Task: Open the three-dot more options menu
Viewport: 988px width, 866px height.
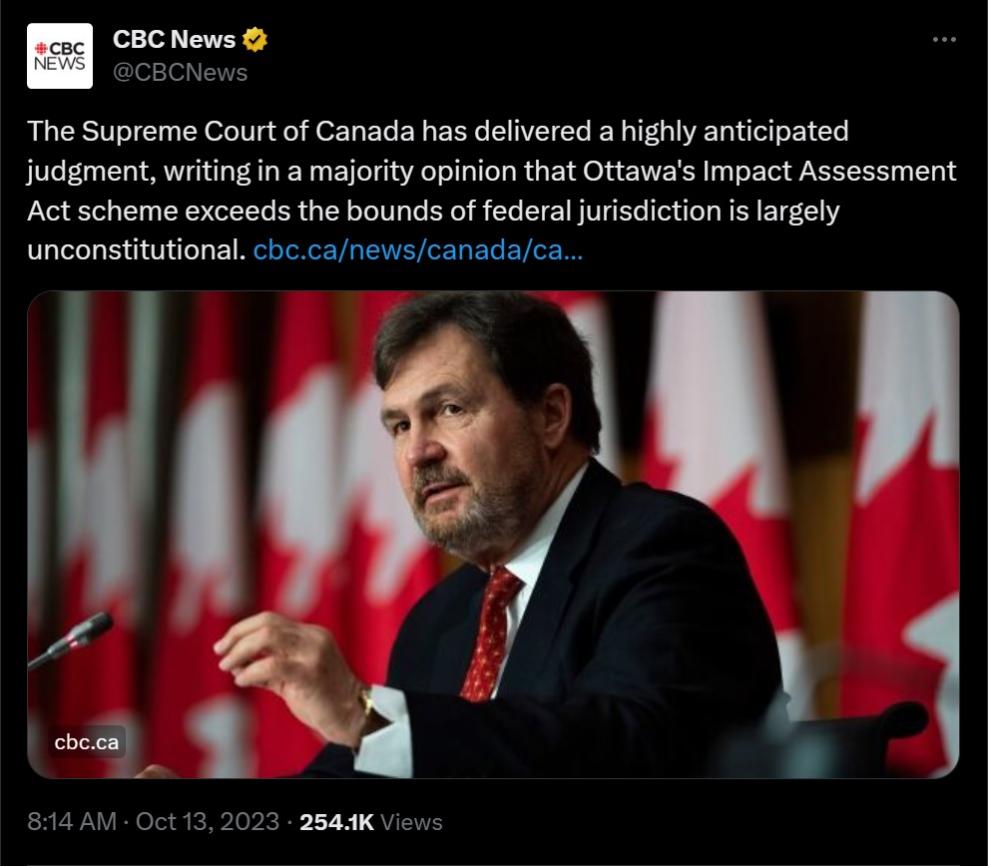Action: [x=943, y=40]
